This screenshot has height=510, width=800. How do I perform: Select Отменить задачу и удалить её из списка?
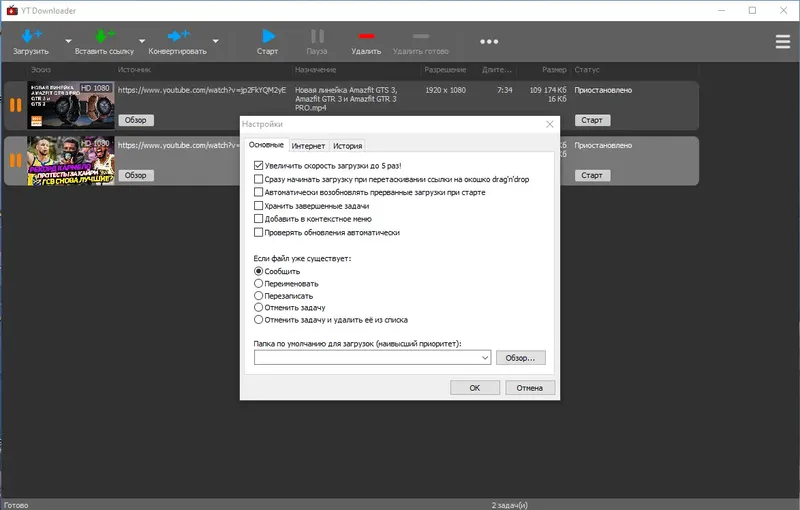[x=258, y=320]
